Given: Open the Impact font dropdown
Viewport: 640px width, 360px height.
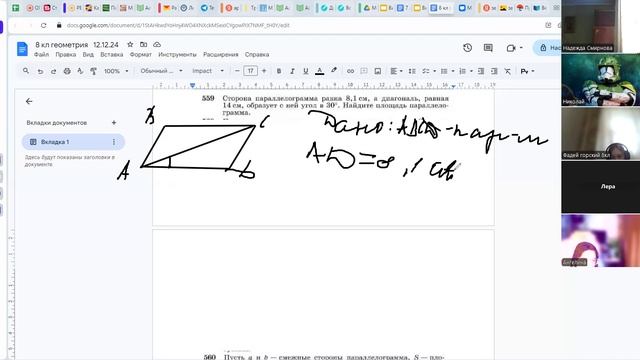Looking at the screenshot, I should pyautogui.click(x=208, y=71).
